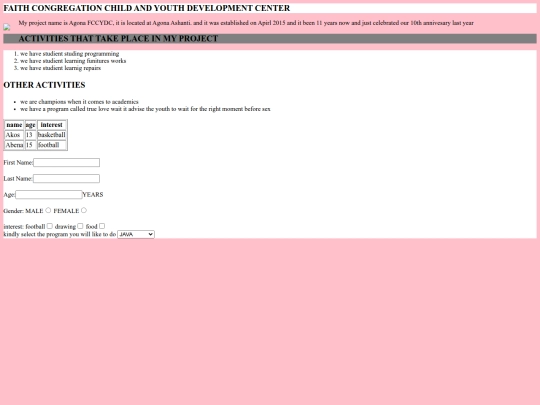This screenshot has height=405, width=540.
Task: Click the 'OTHER ACTIVITIES' heading
Action: point(44,85)
